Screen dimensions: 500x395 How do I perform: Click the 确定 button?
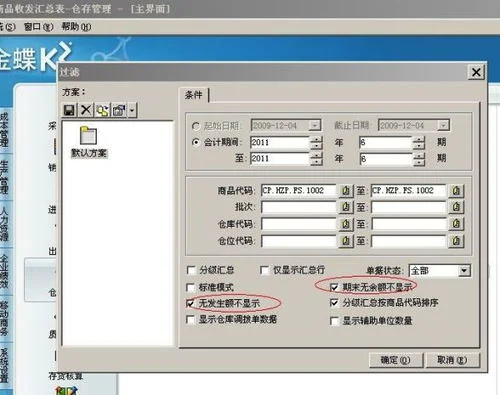coord(396,360)
